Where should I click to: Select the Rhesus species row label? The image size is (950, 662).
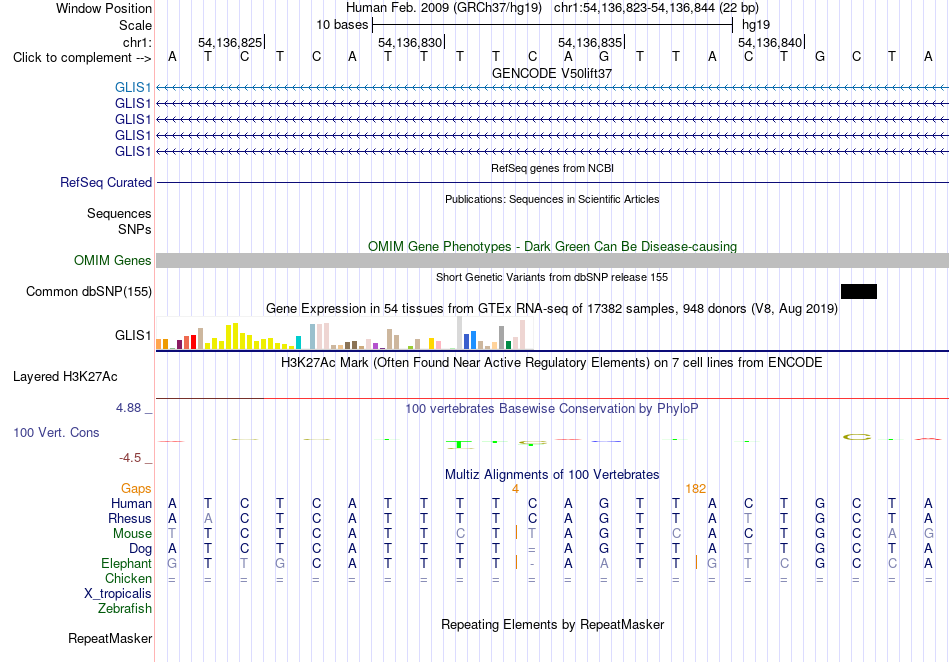tap(130, 518)
